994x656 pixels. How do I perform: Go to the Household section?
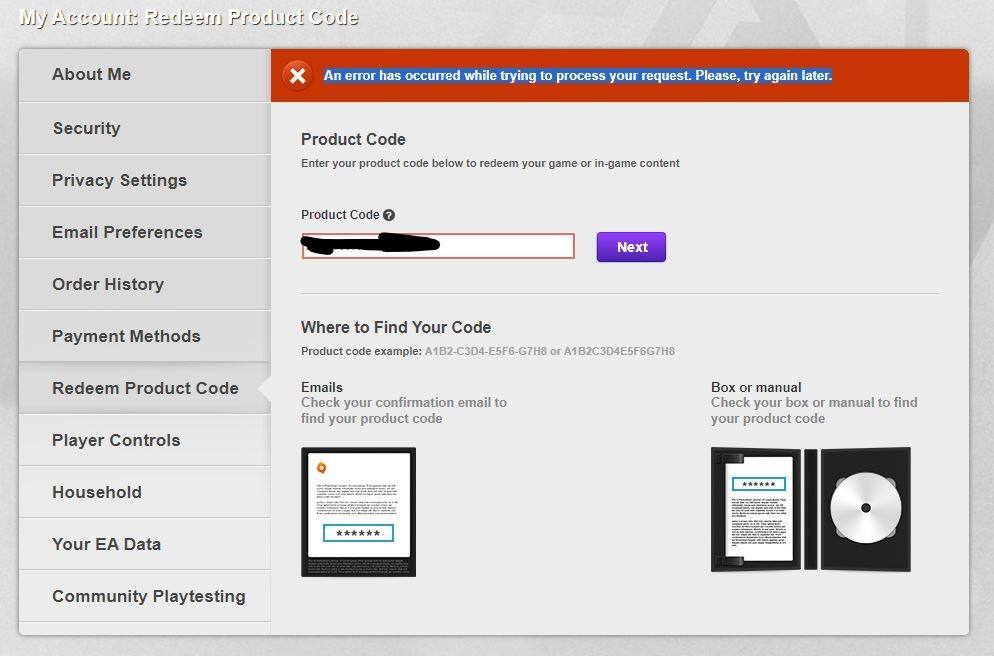click(97, 492)
